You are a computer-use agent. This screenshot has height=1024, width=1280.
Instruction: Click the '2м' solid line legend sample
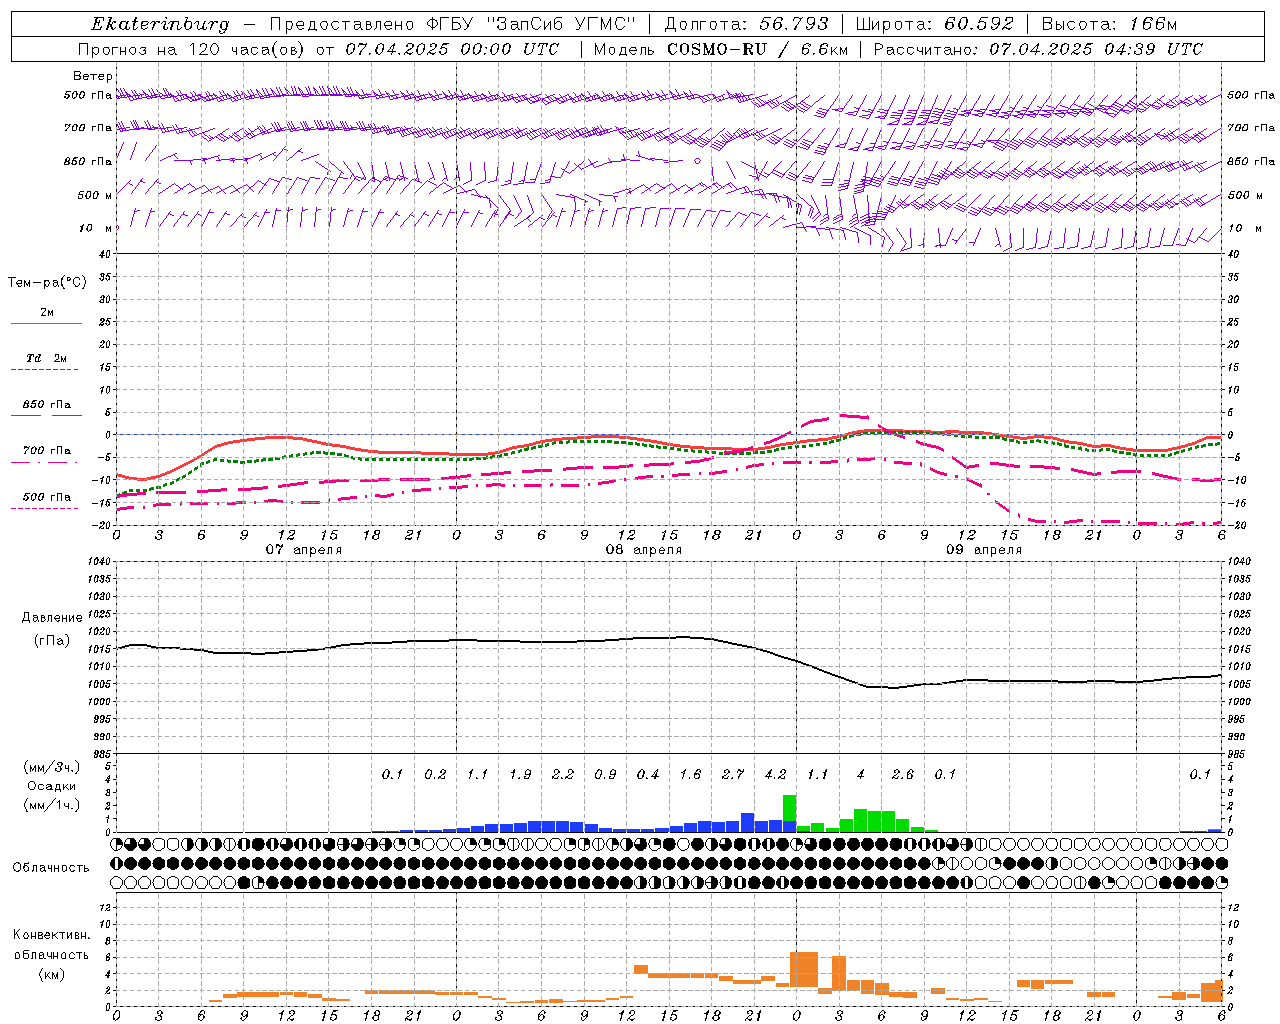point(46,323)
